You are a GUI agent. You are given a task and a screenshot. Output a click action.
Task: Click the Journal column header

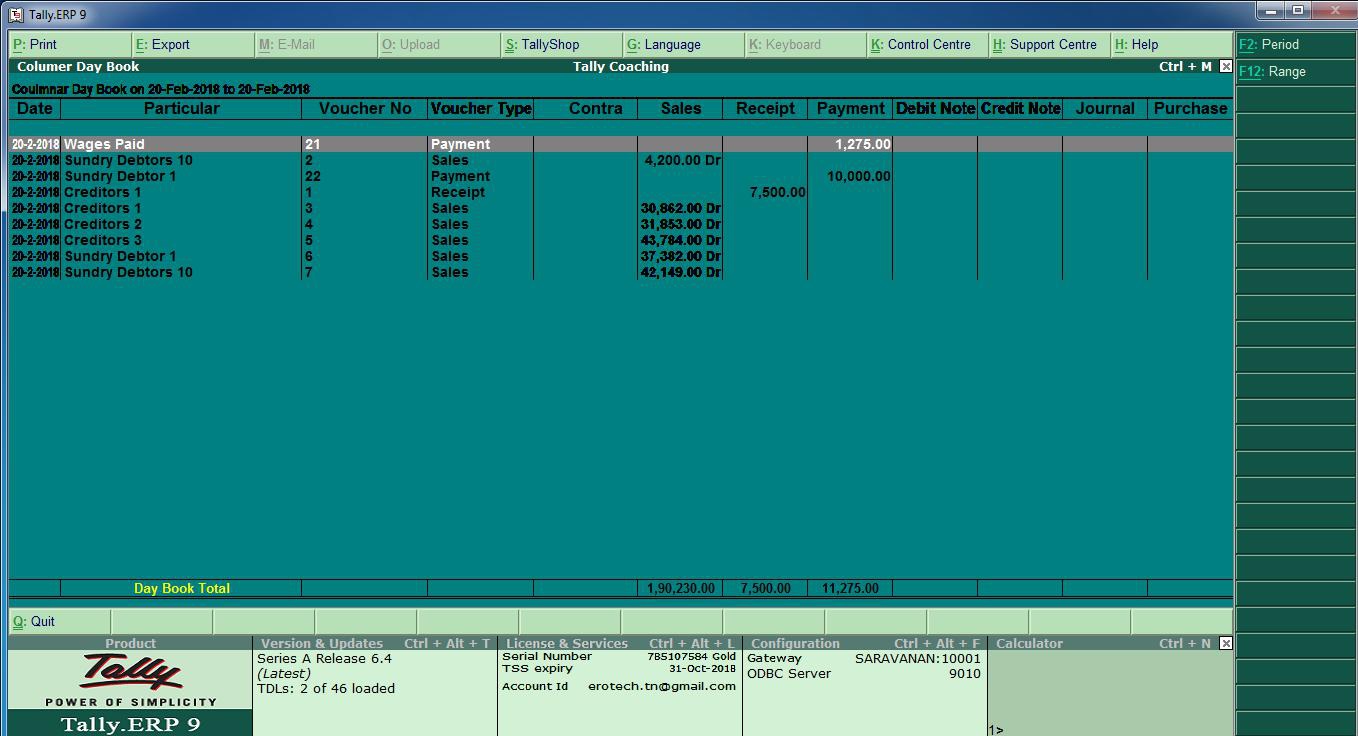tap(1105, 108)
